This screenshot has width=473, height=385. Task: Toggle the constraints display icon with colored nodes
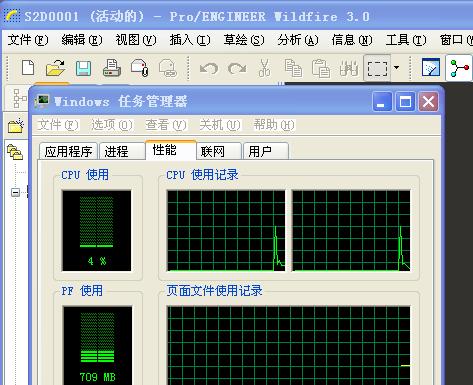pos(459,68)
